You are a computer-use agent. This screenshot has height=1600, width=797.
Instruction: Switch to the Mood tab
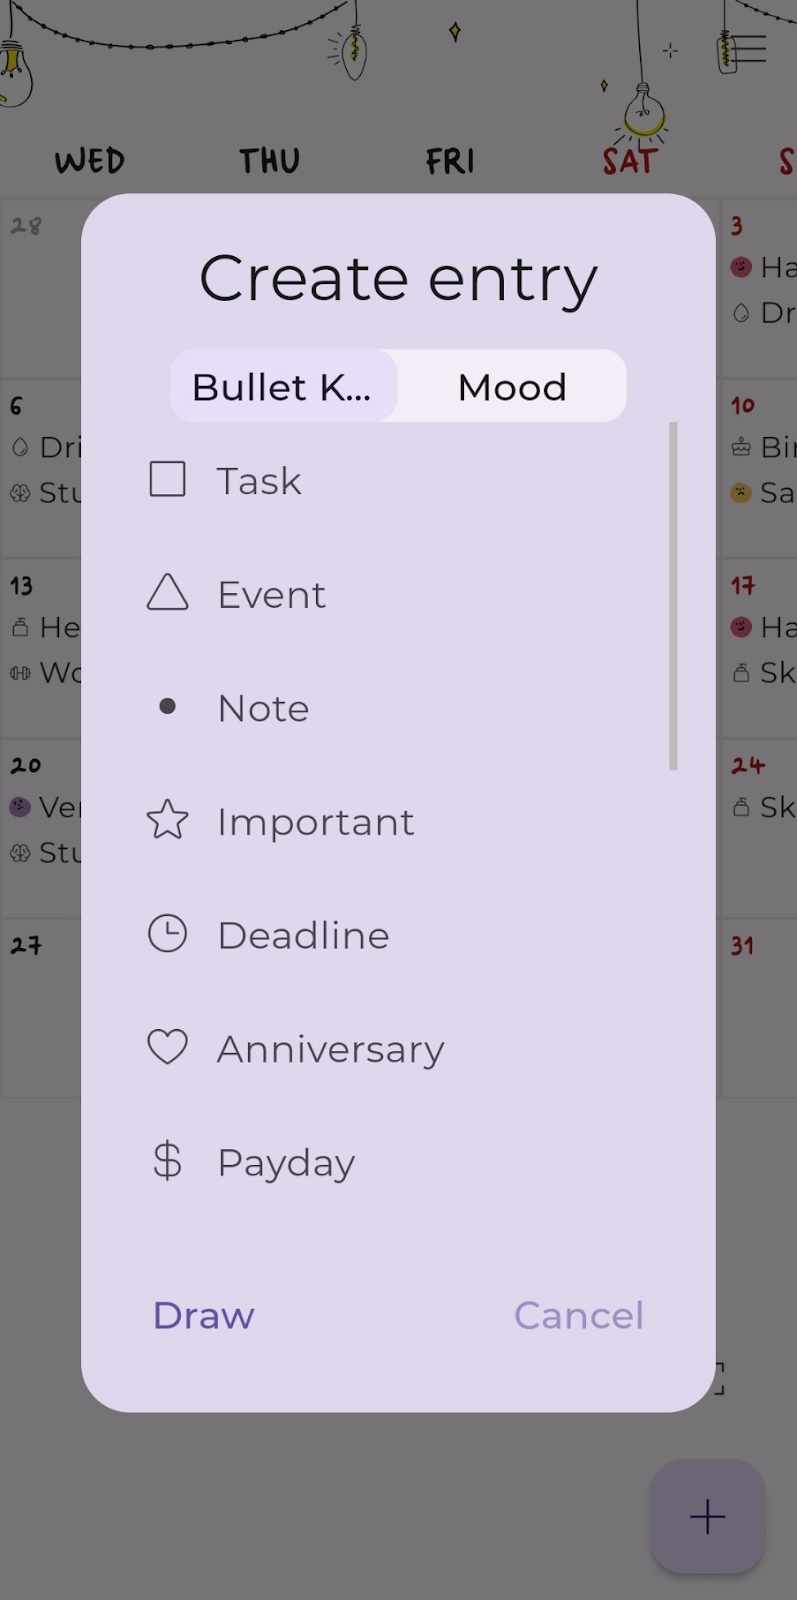pos(512,387)
